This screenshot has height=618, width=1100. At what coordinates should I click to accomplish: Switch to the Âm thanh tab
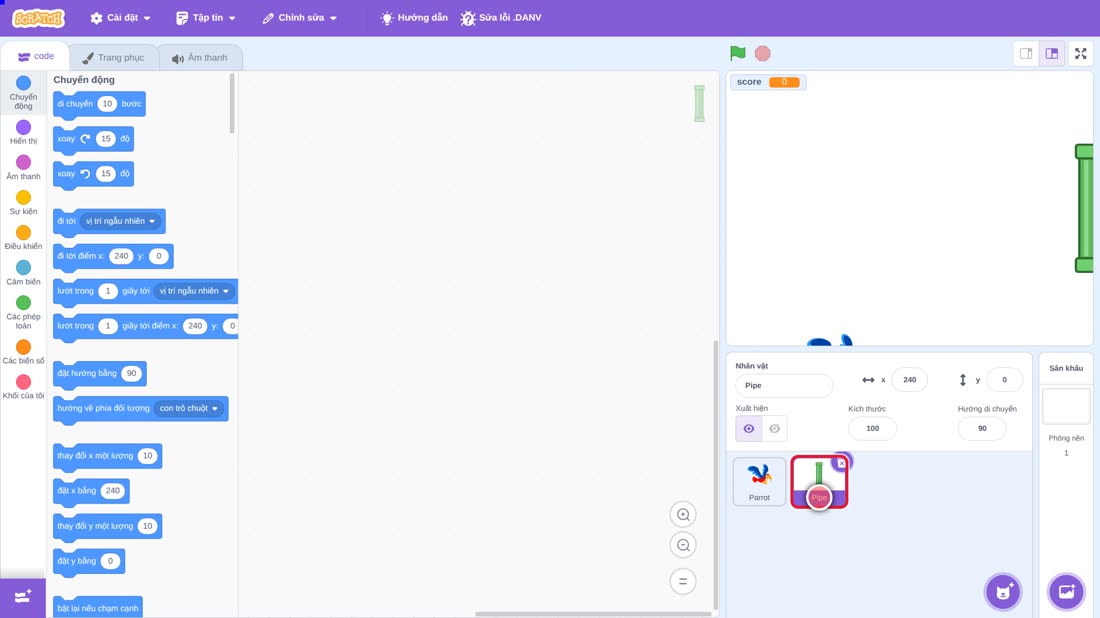200,58
